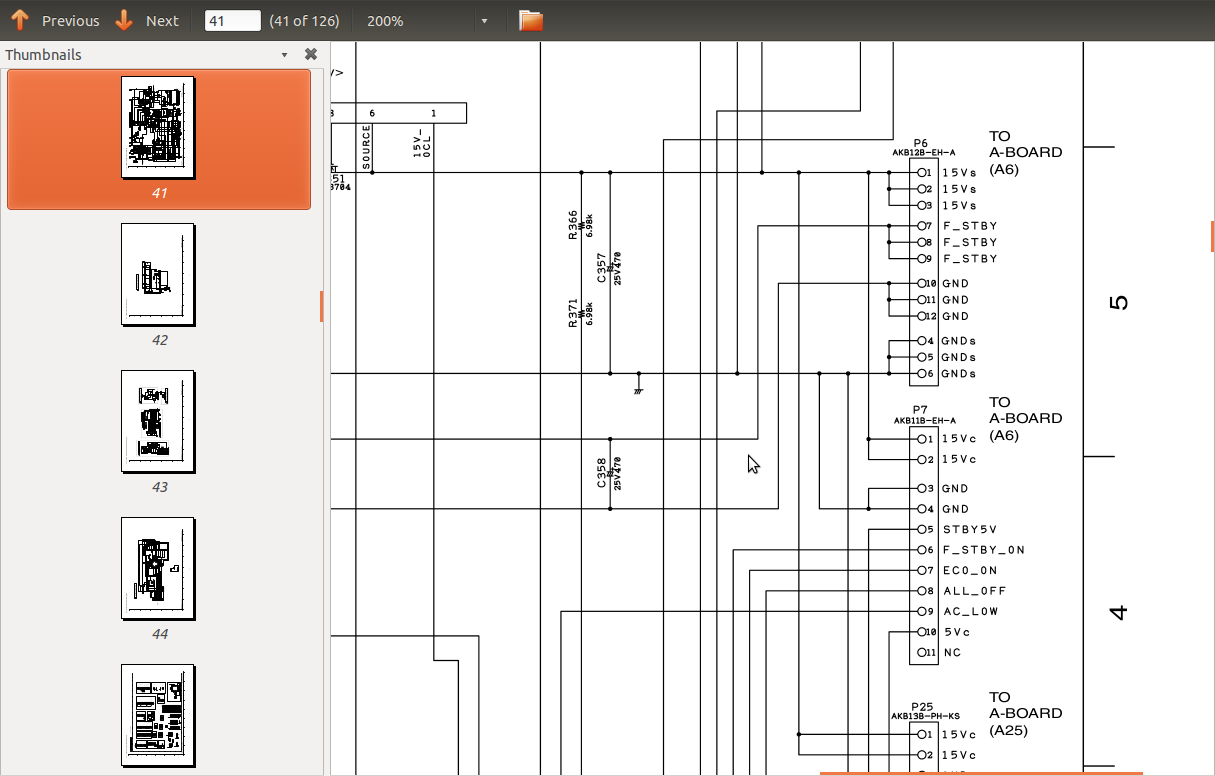Click the Next page down-arrow icon

tap(124, 20)
